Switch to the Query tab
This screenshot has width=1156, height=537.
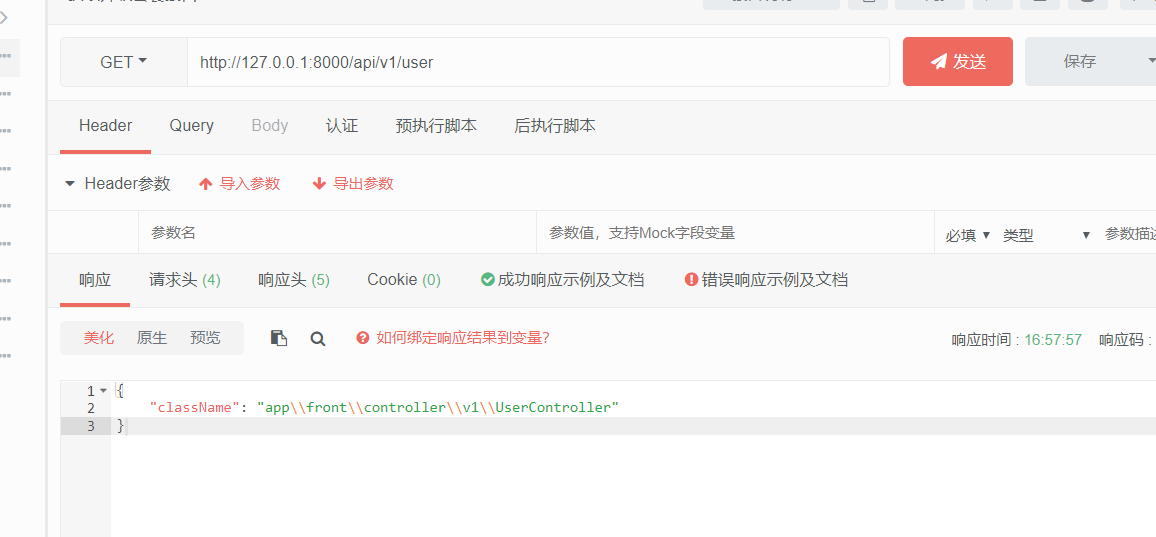click(192, 125)
